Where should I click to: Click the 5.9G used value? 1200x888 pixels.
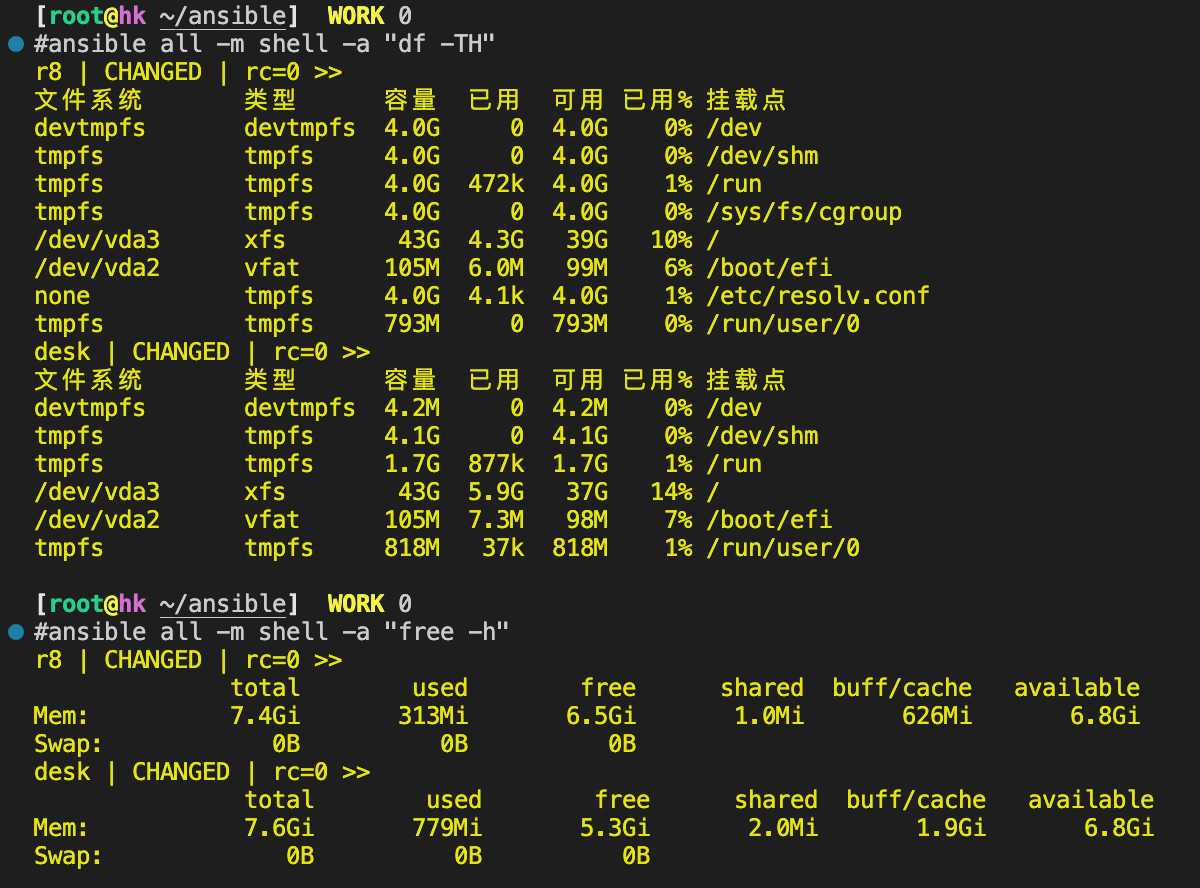point(496,492)
